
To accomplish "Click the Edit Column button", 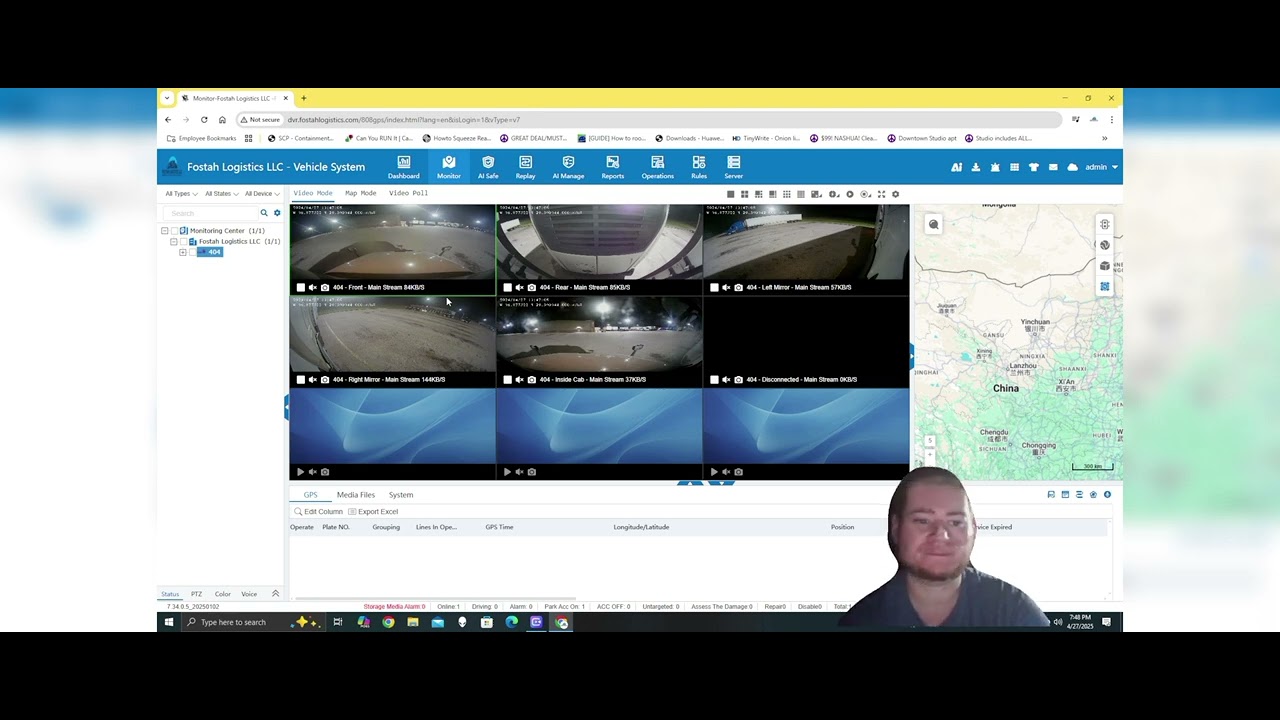I will 319,512.
